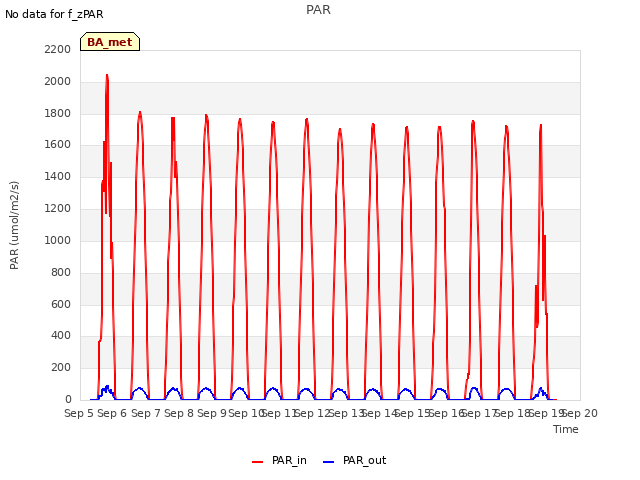Viewport: 640px width, 480px height.
Task: Click the 1600 y-axis tick label
Action: pyautogui.click(x=58, y=144)
